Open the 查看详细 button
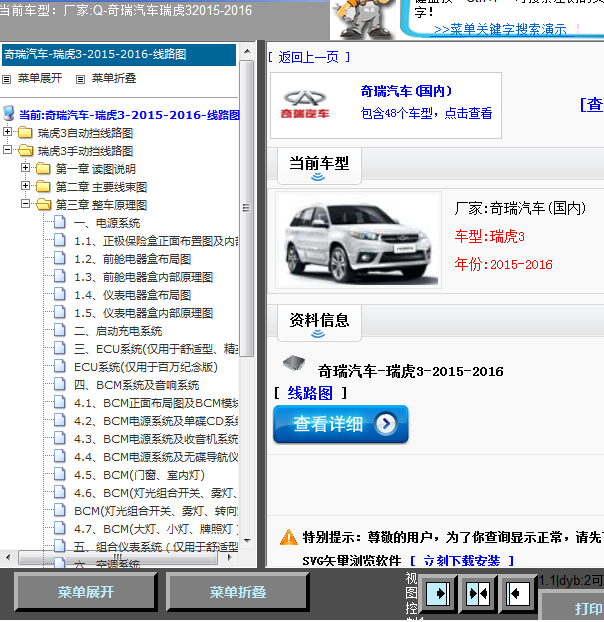The height and width of the screenshot is (622, 604). pos(341,424)
